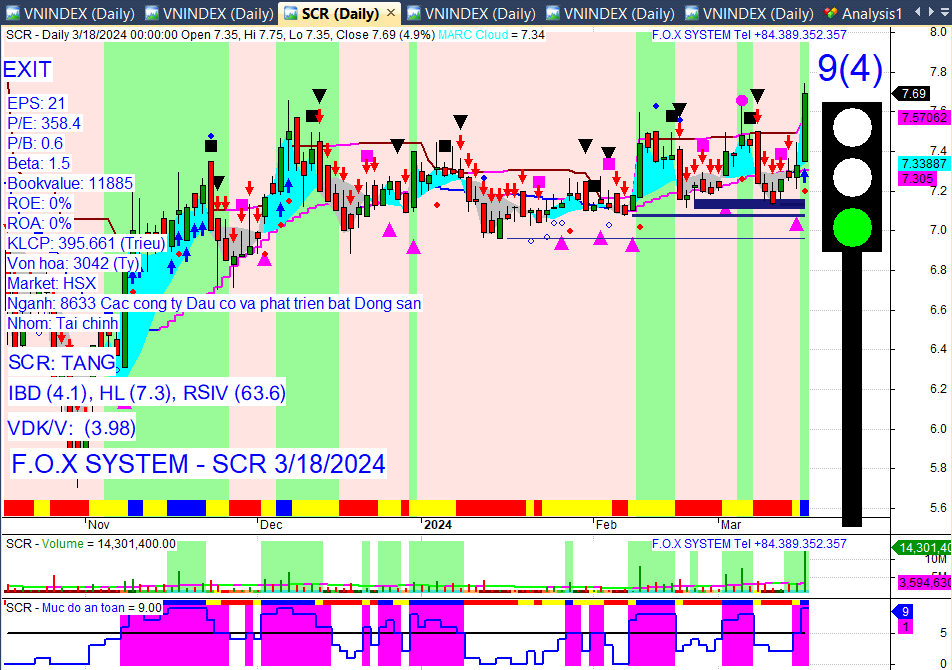Click Von hoa: 3042 (Ty) text
This screenshot has width=952, height=670.
pyautogui.click(x=73, y=263)
